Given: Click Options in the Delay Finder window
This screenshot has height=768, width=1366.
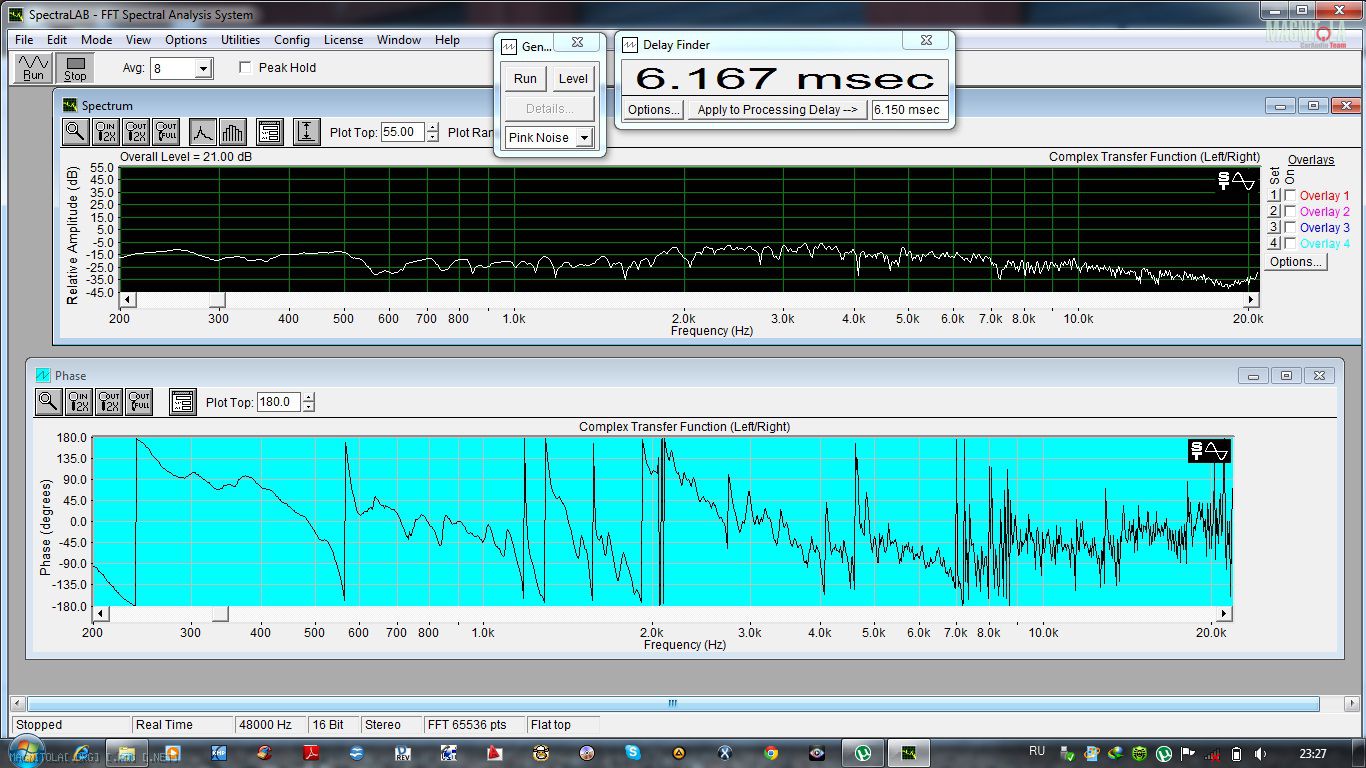Looking at the screenshot, I should (x=654, y=110).
